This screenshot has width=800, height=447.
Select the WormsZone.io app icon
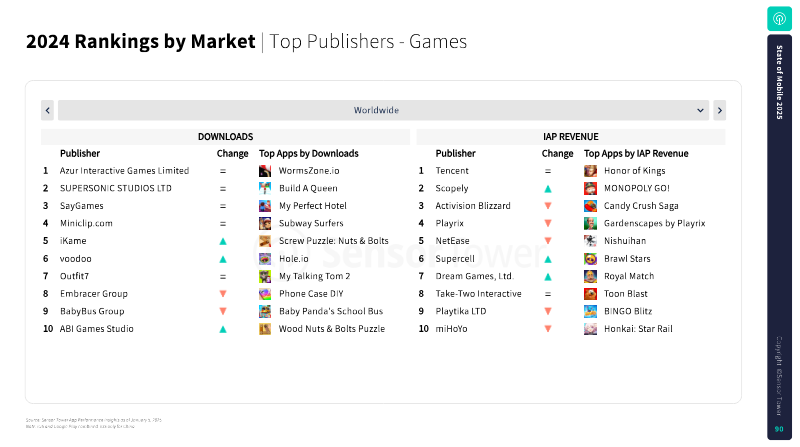pos(265,171)
